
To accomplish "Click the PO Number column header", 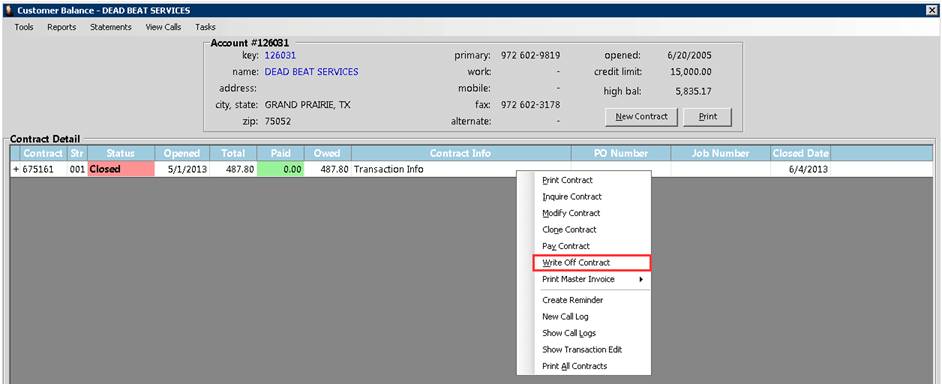I will [621, 153].
